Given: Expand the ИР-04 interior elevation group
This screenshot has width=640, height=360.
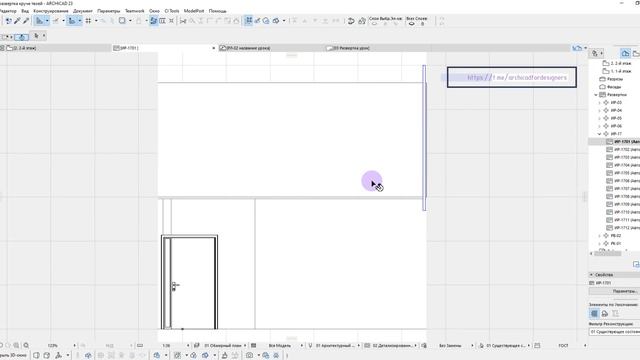Looking at the screenshot, I should click(600, 111).
